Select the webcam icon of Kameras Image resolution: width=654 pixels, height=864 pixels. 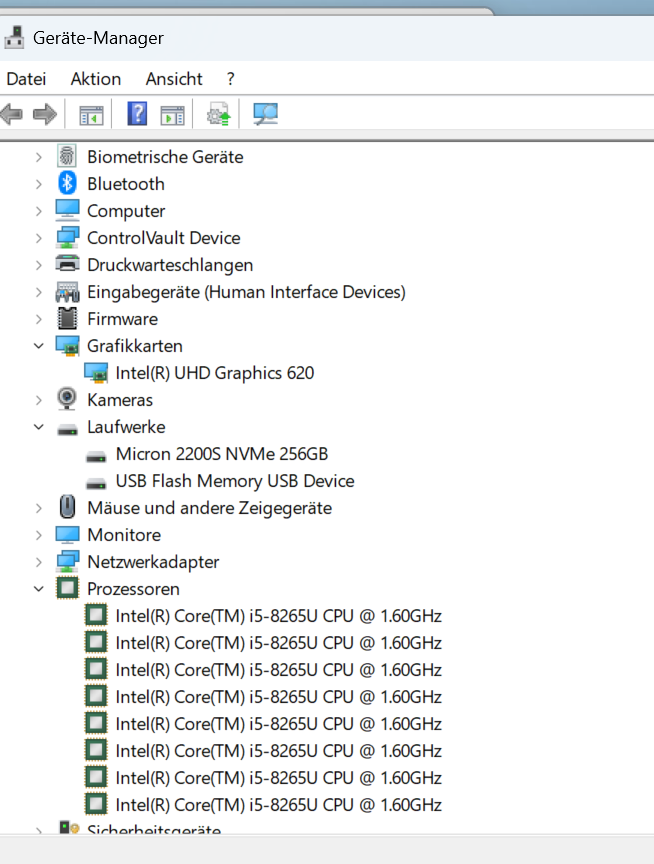tap(67, 399)
